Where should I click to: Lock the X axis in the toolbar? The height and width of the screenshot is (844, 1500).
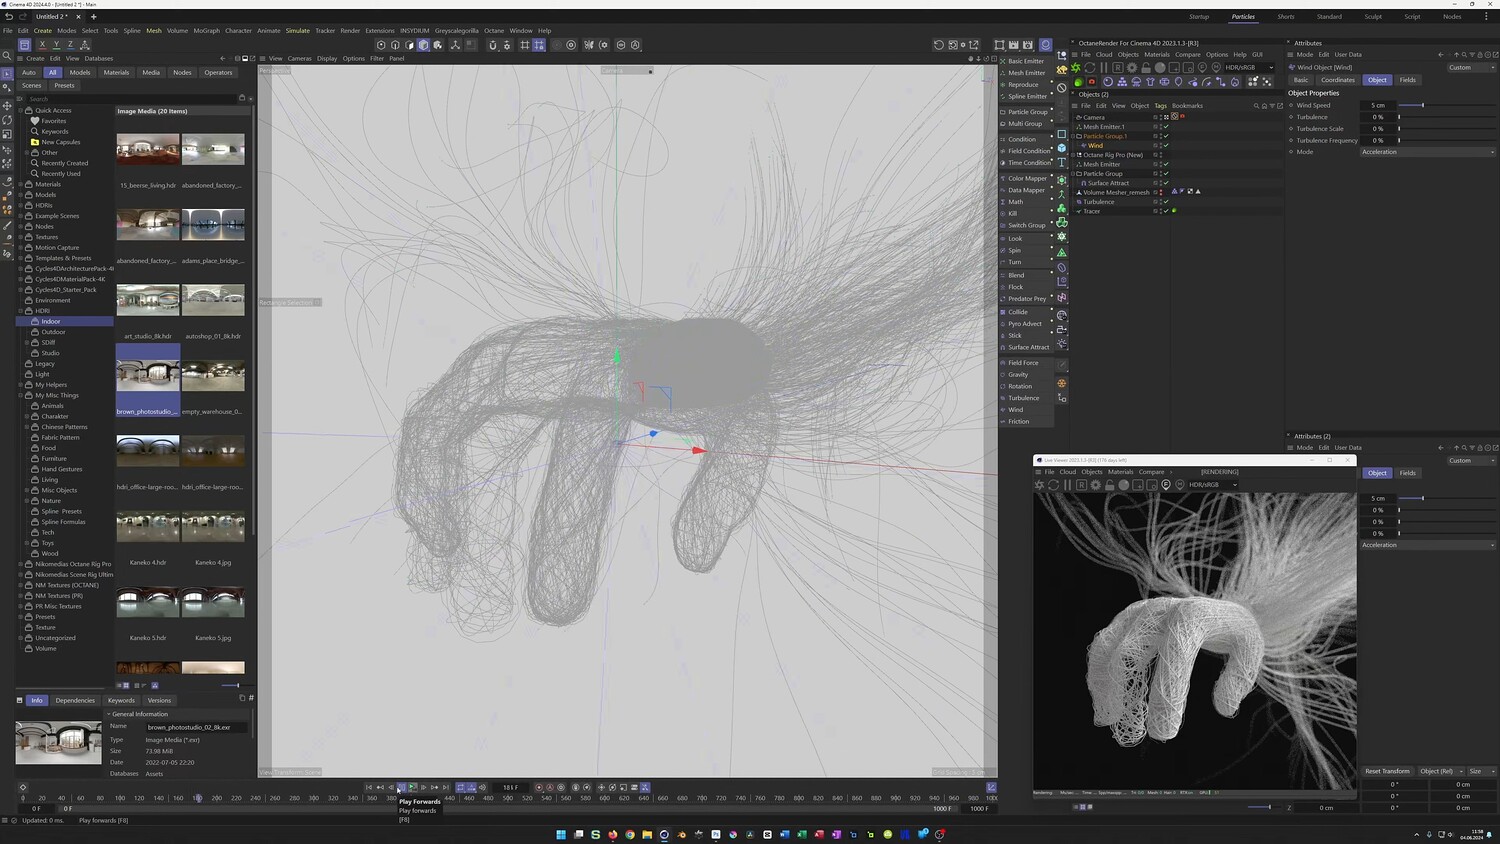point(42,45)
